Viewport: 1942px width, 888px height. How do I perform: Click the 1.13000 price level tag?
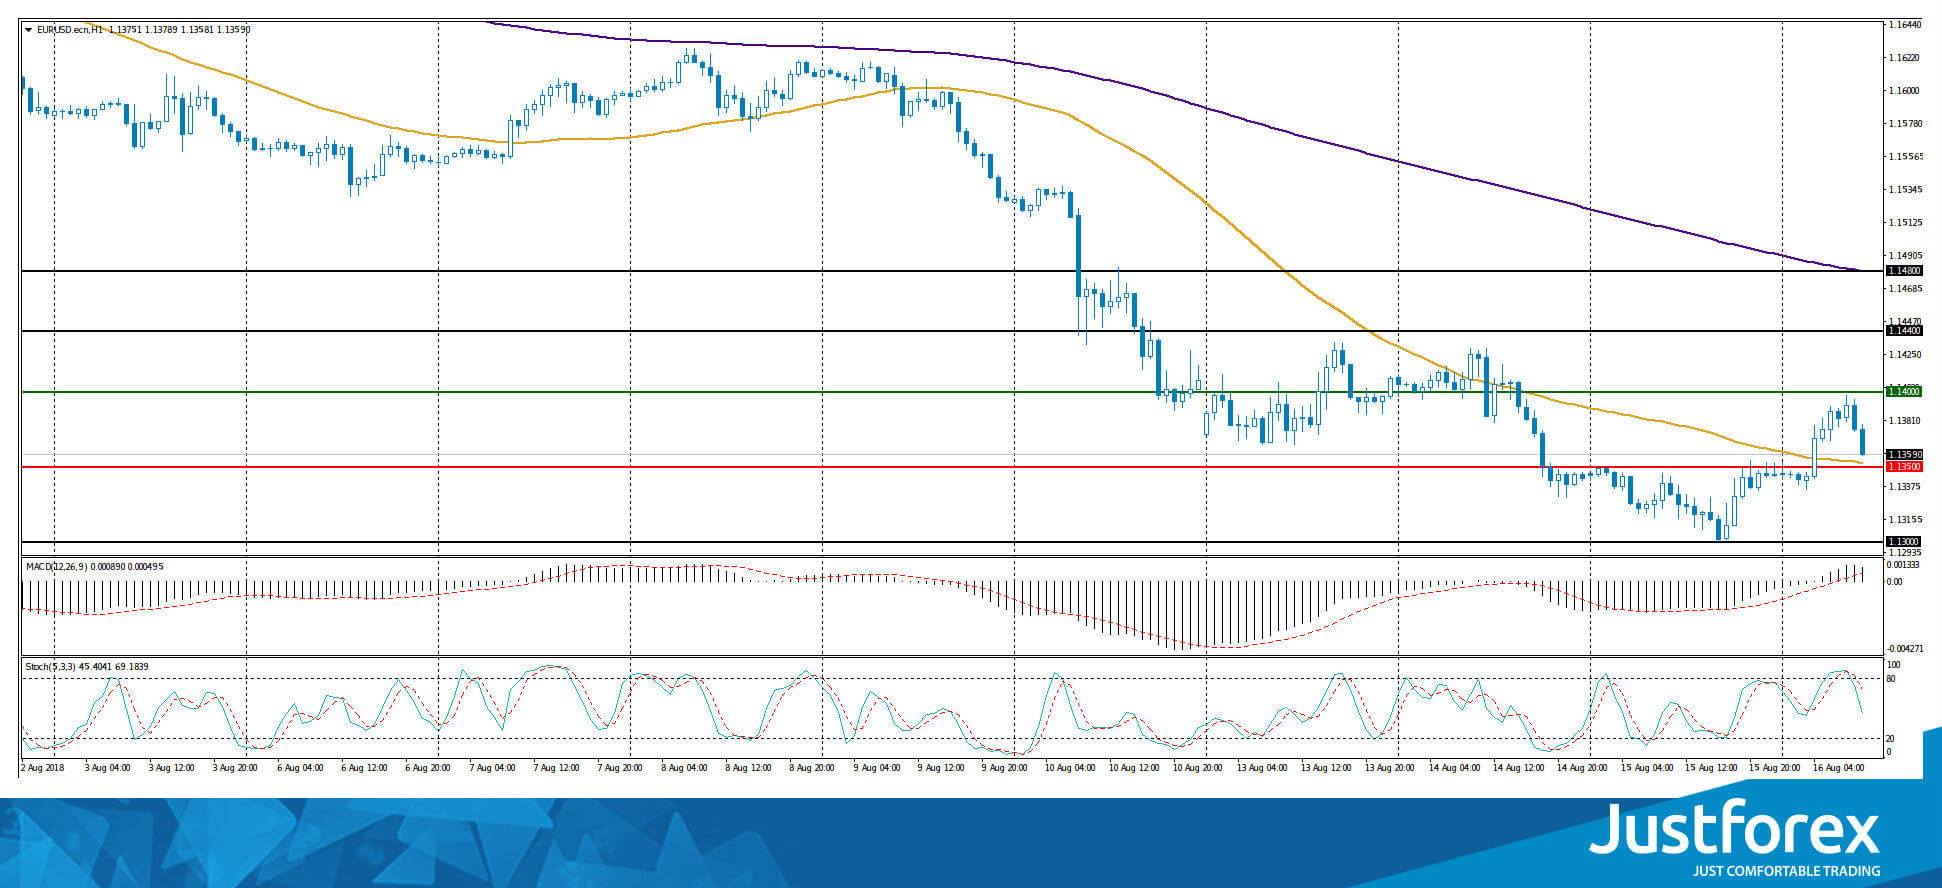pyautogui.click(x=1903, y=542)
